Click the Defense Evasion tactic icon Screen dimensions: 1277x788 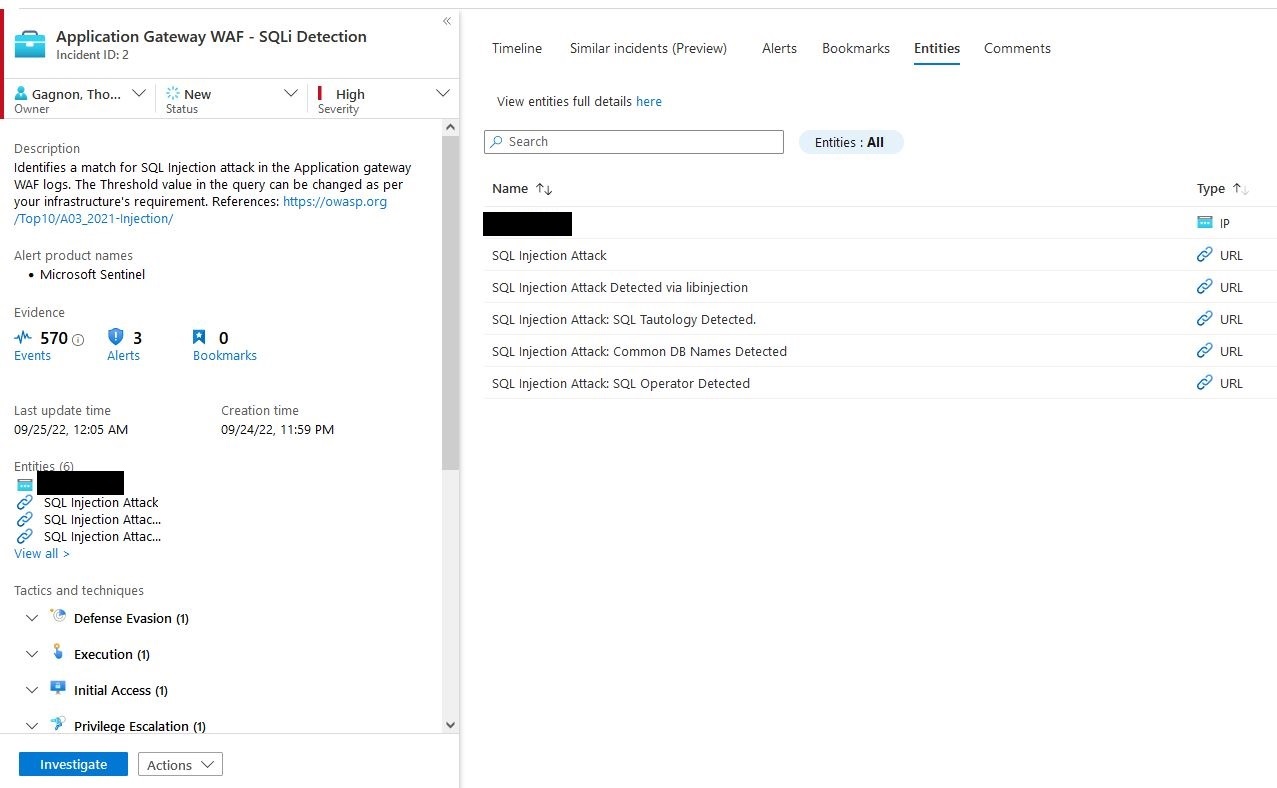tap(58, 617)
